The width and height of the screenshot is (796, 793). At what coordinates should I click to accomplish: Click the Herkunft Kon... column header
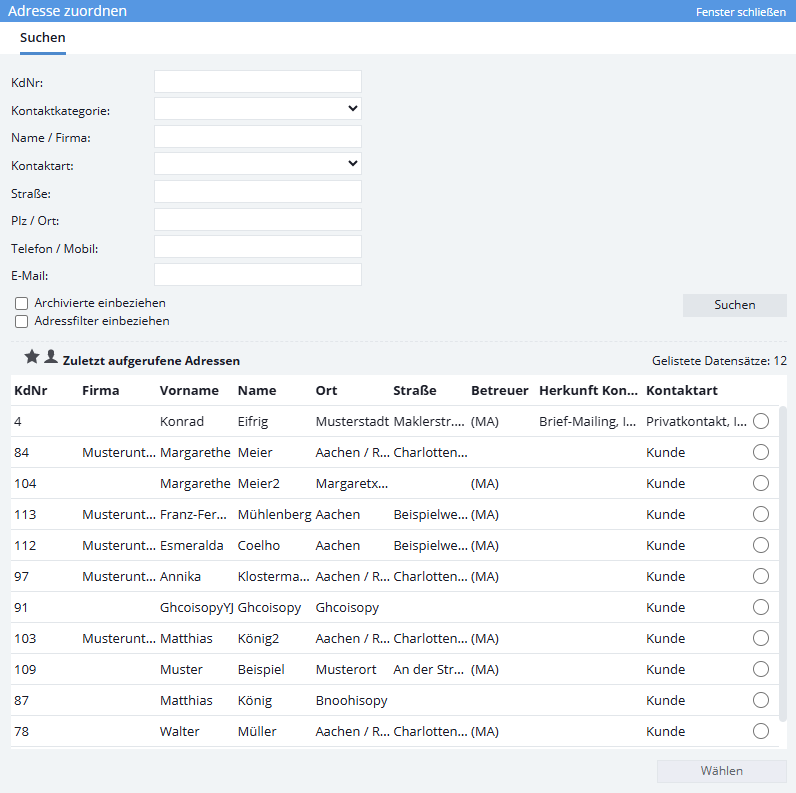tap(588, 390)
